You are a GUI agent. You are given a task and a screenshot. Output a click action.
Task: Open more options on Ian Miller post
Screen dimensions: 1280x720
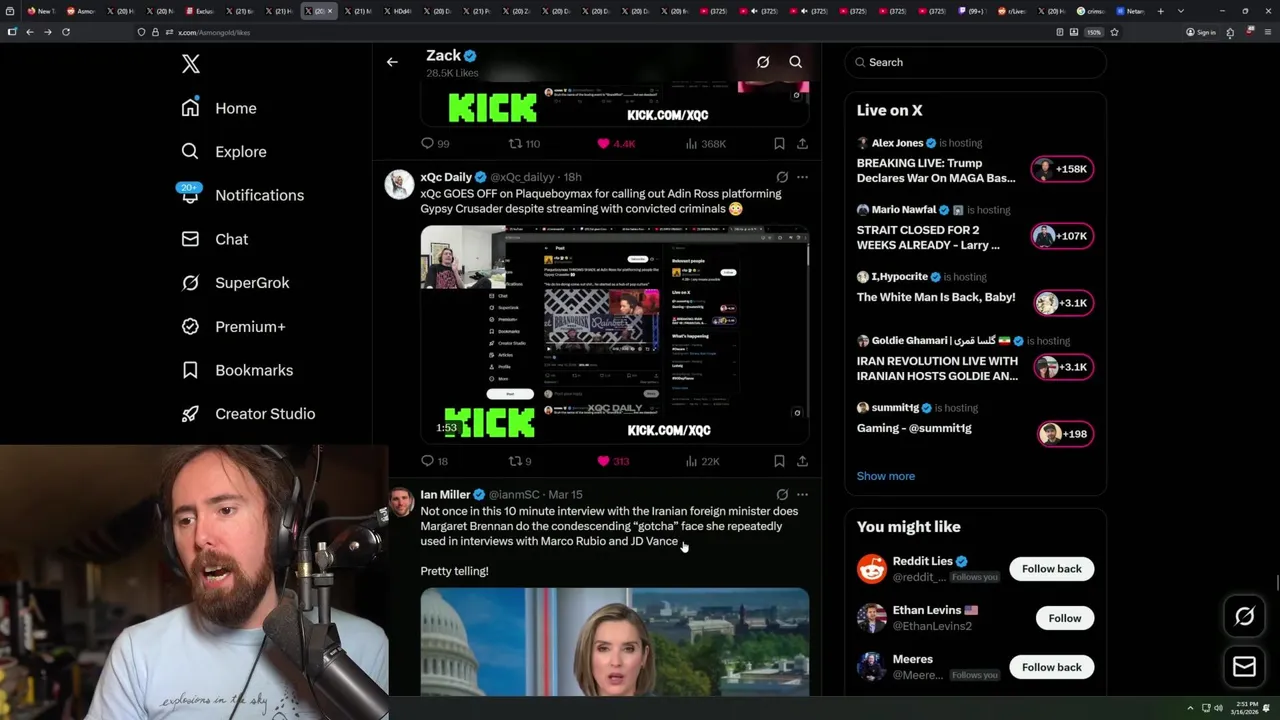tap(802, 494)
